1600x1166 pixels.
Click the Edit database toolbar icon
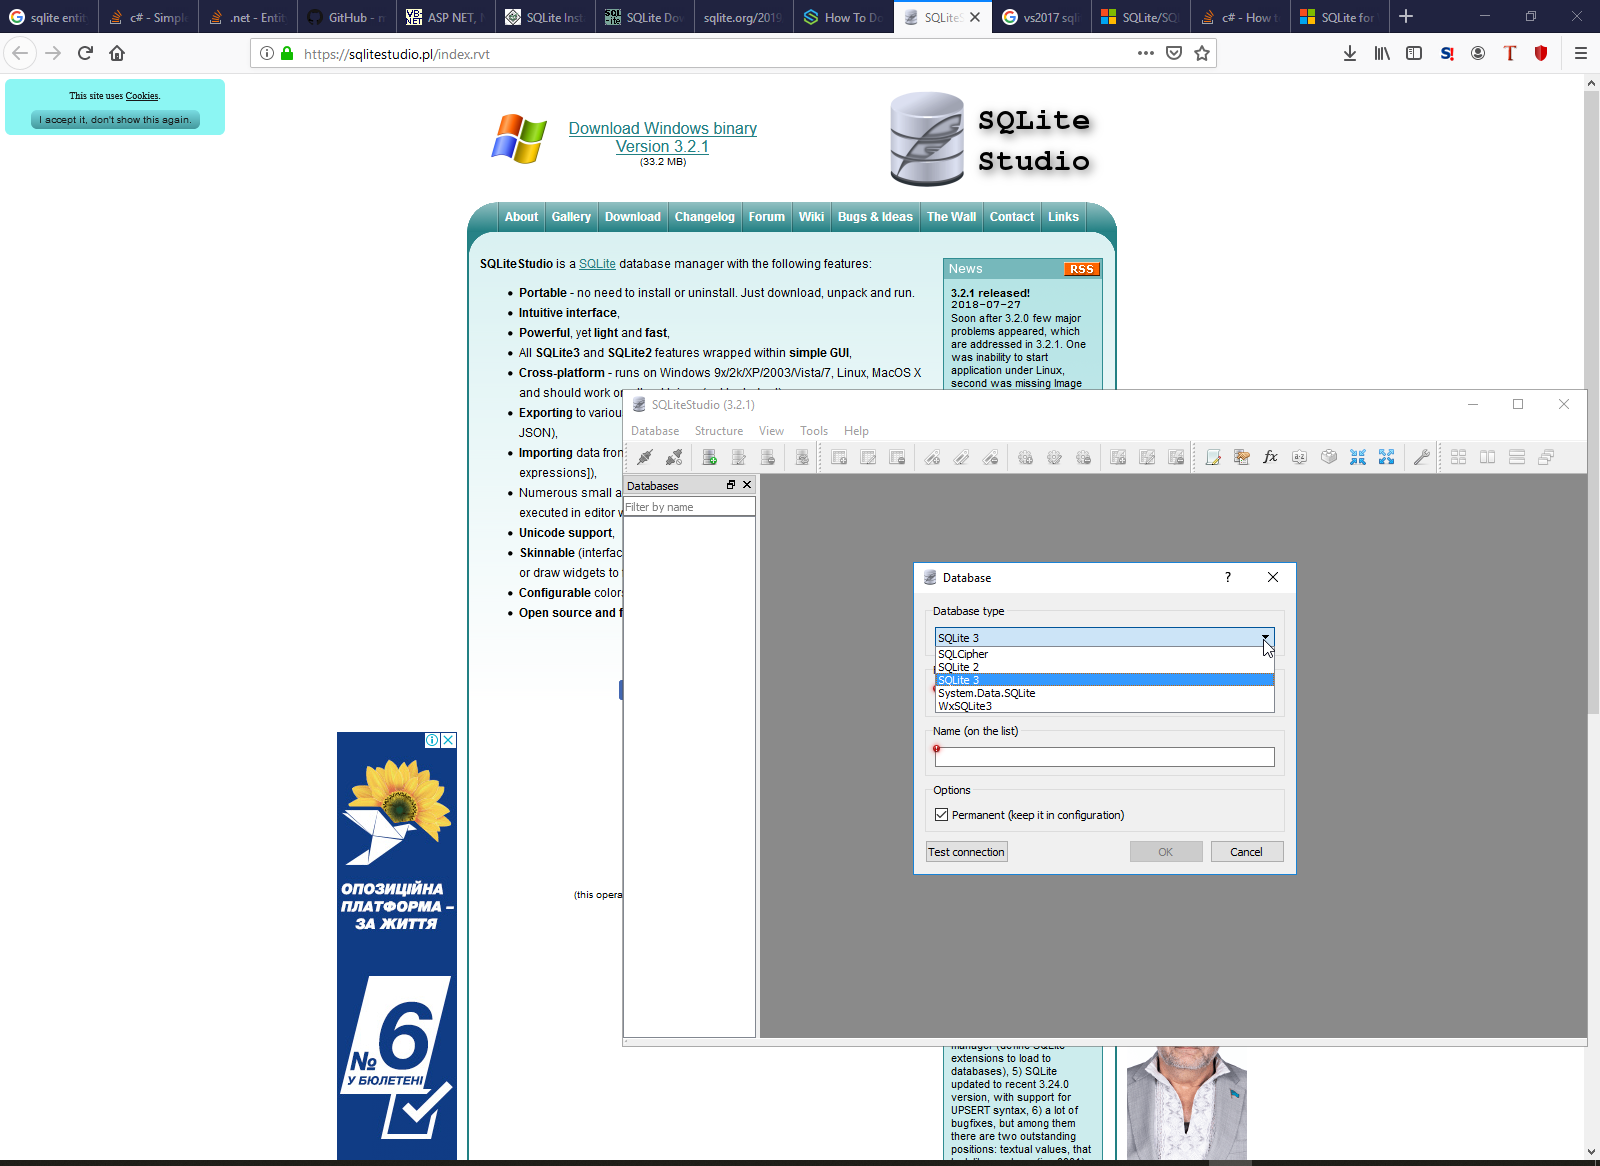click(x=739, y=457)
